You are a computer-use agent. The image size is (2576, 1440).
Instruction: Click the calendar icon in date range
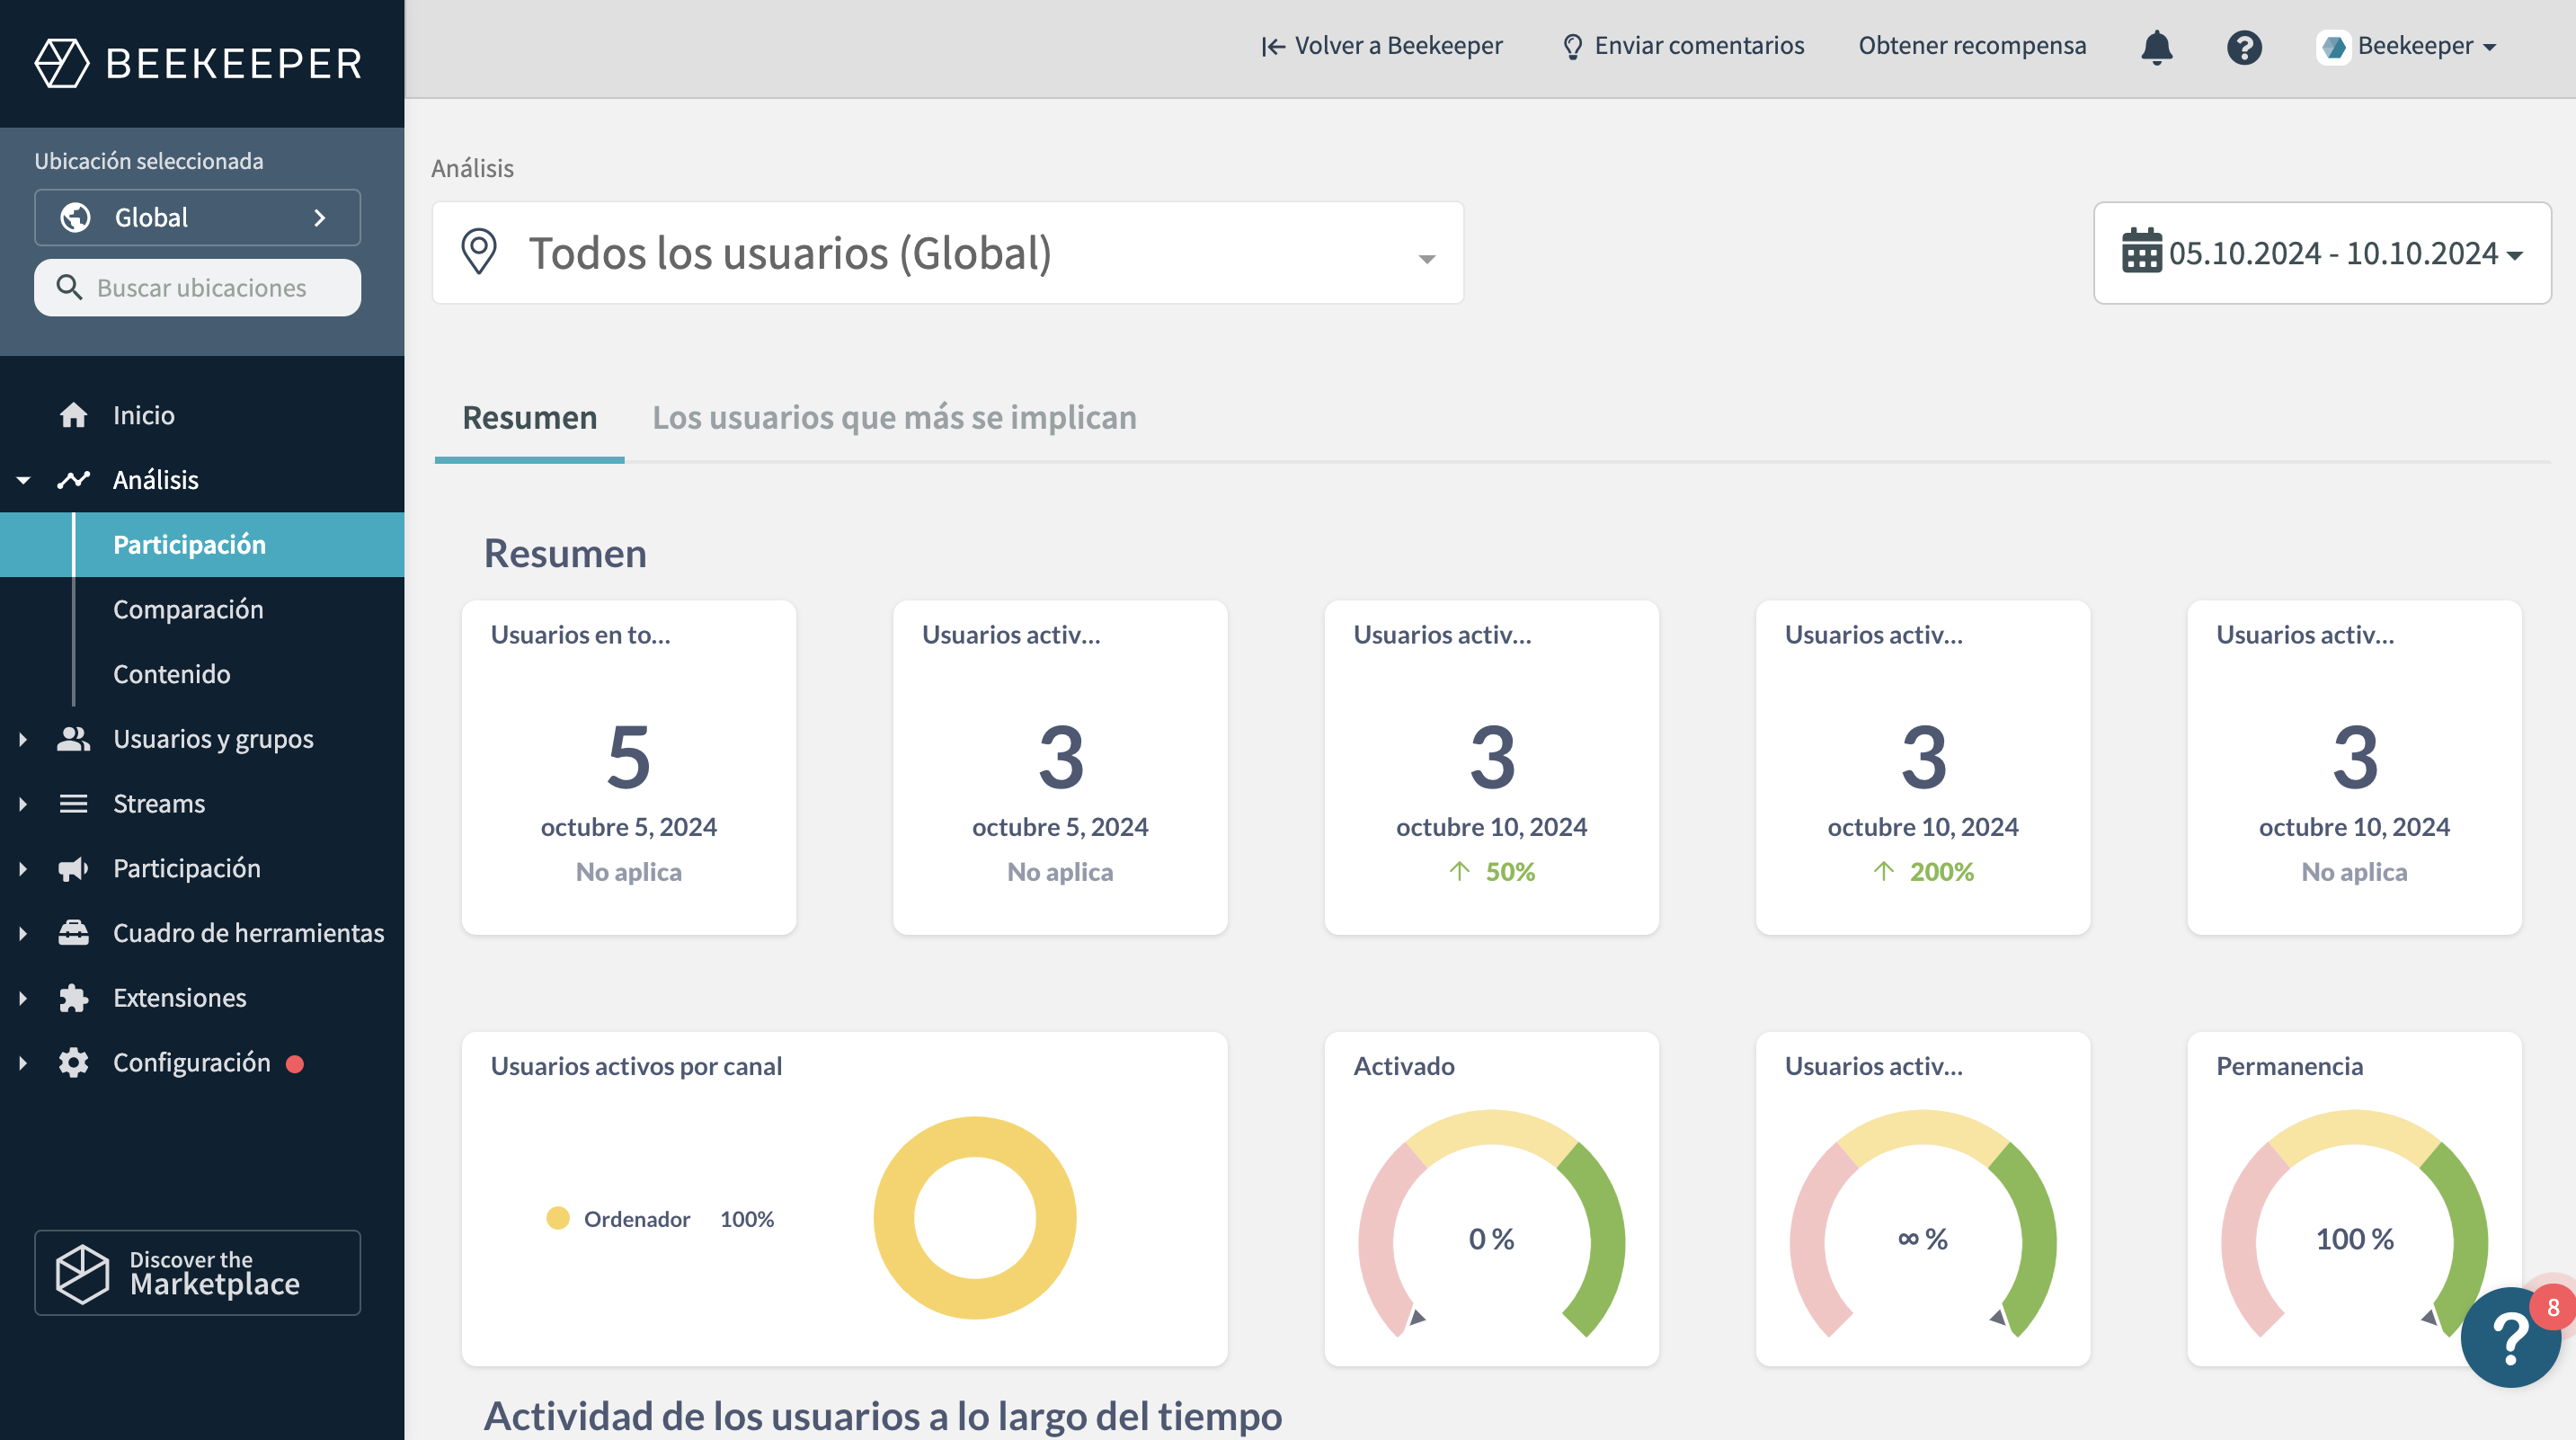(x=2141, y=252)
